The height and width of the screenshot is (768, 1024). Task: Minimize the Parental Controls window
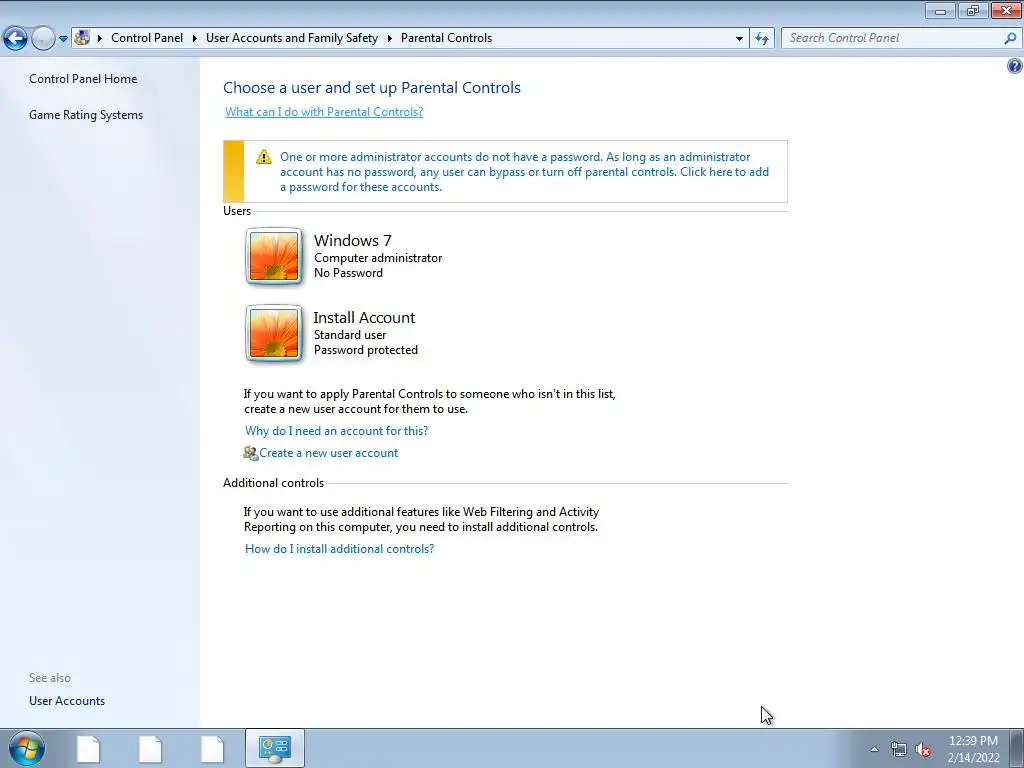point(940,10)
